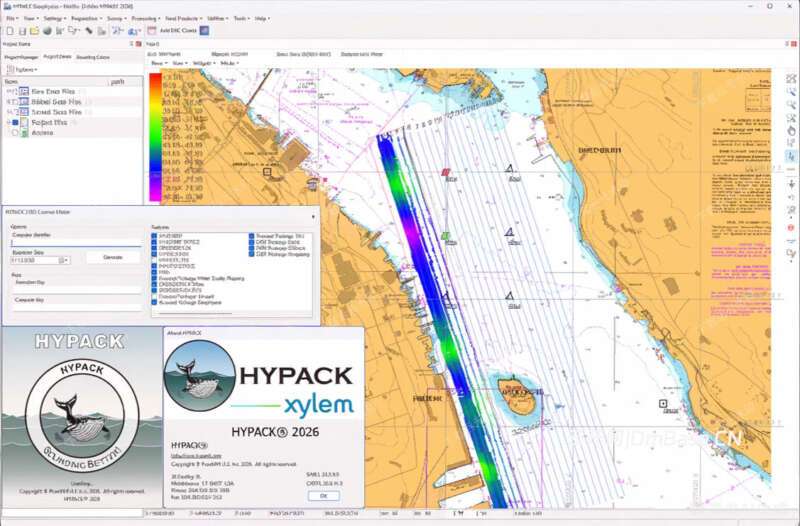The width and height of the screenshot is (800, 526).
Task: Open the Expiration Date combo box
Action: [41, 260]
